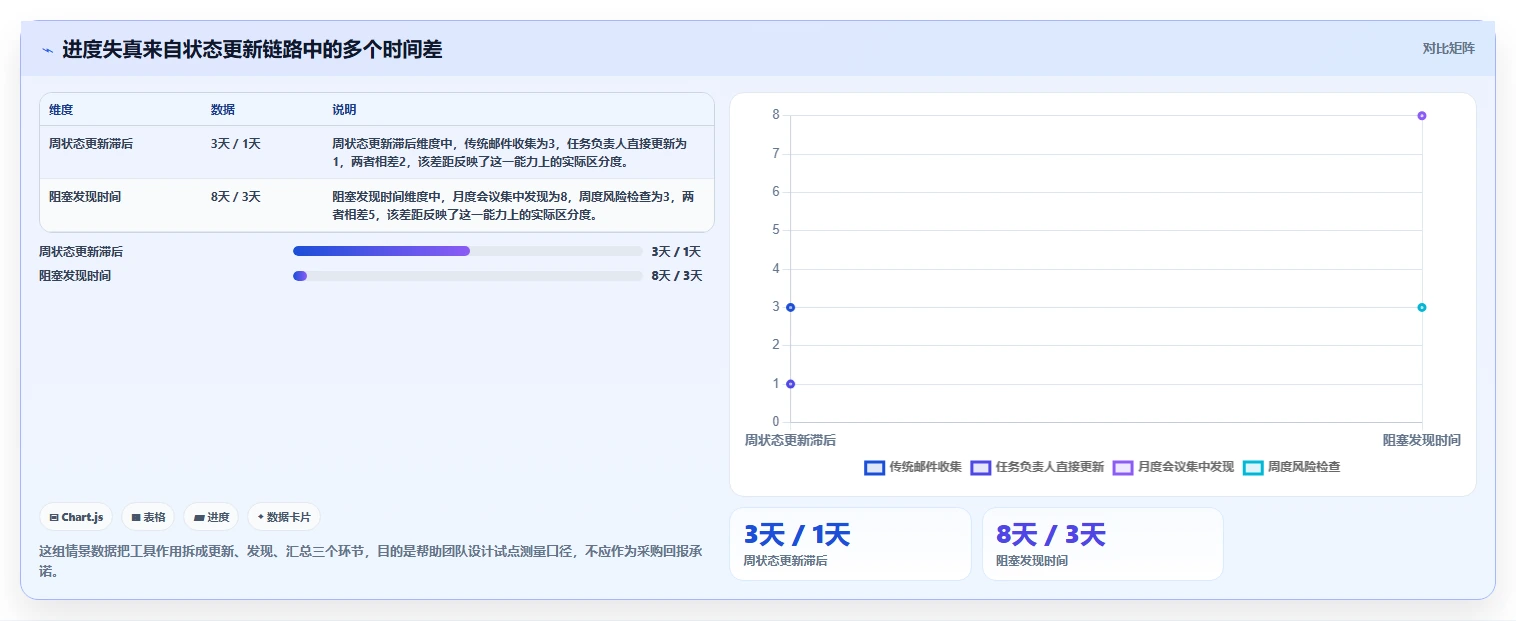Click the title 进度失真来自状态更新链路
1516x621 pixels.
252,49
